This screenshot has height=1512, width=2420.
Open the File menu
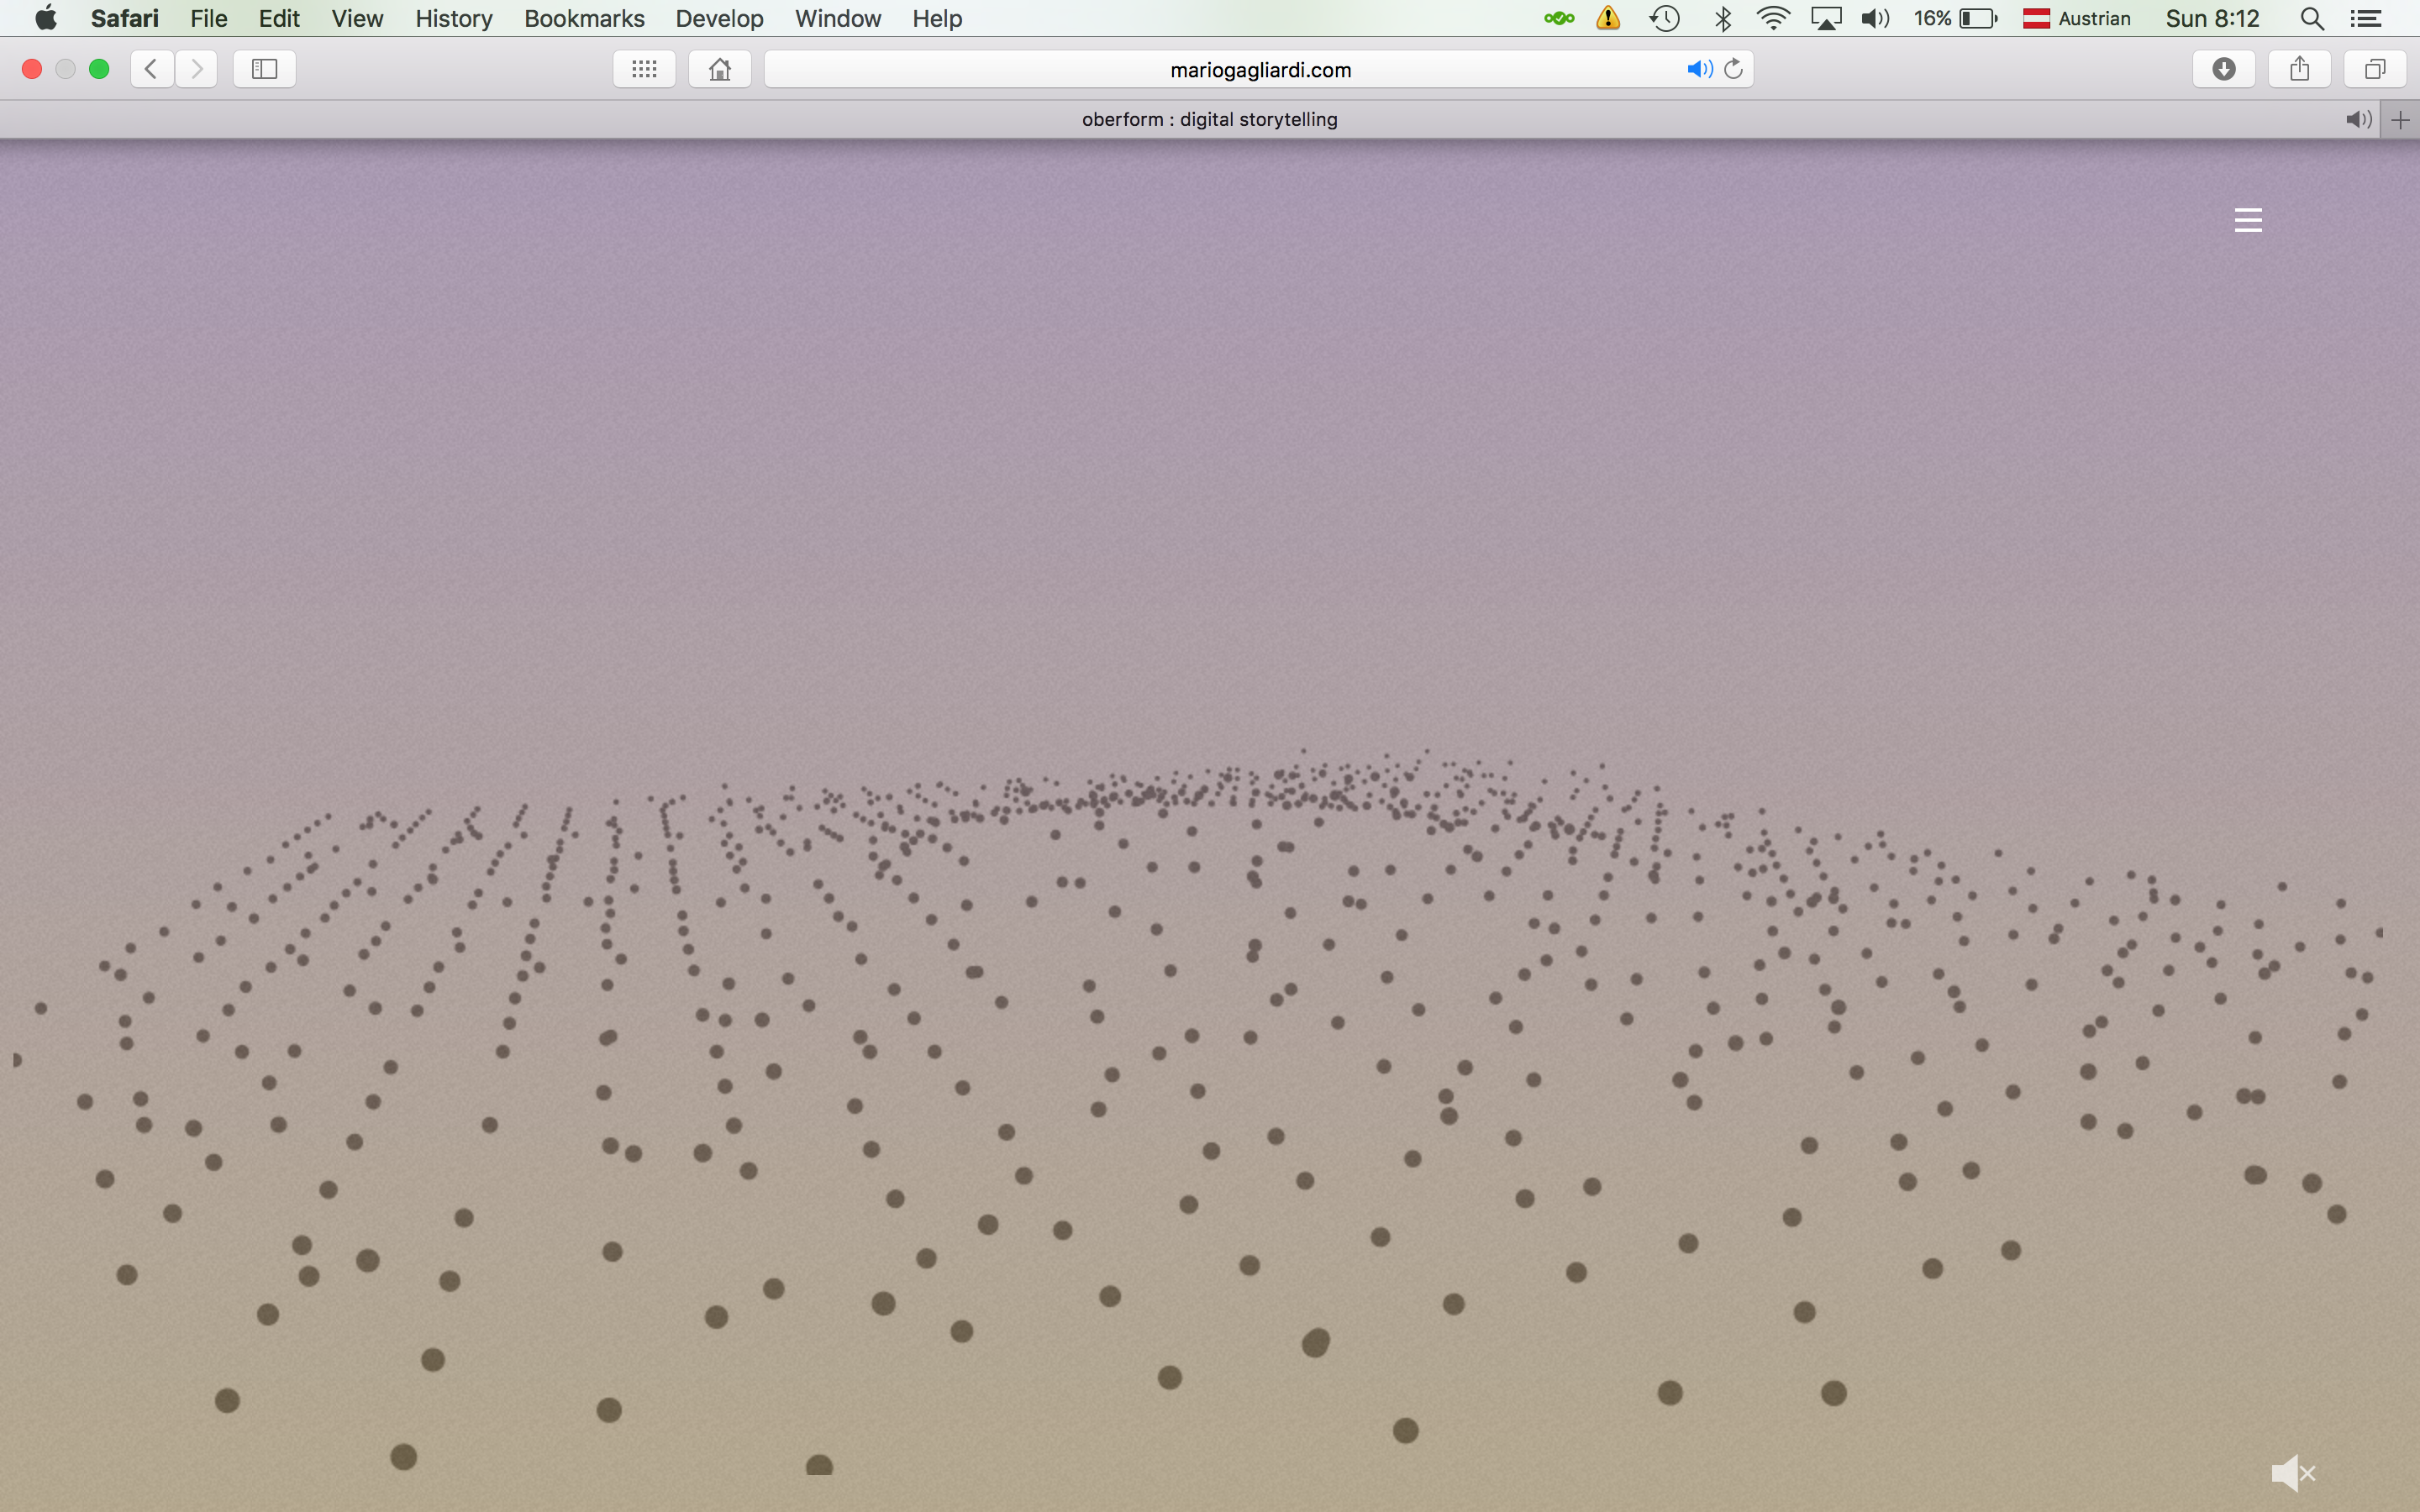(x=209, y=18)
